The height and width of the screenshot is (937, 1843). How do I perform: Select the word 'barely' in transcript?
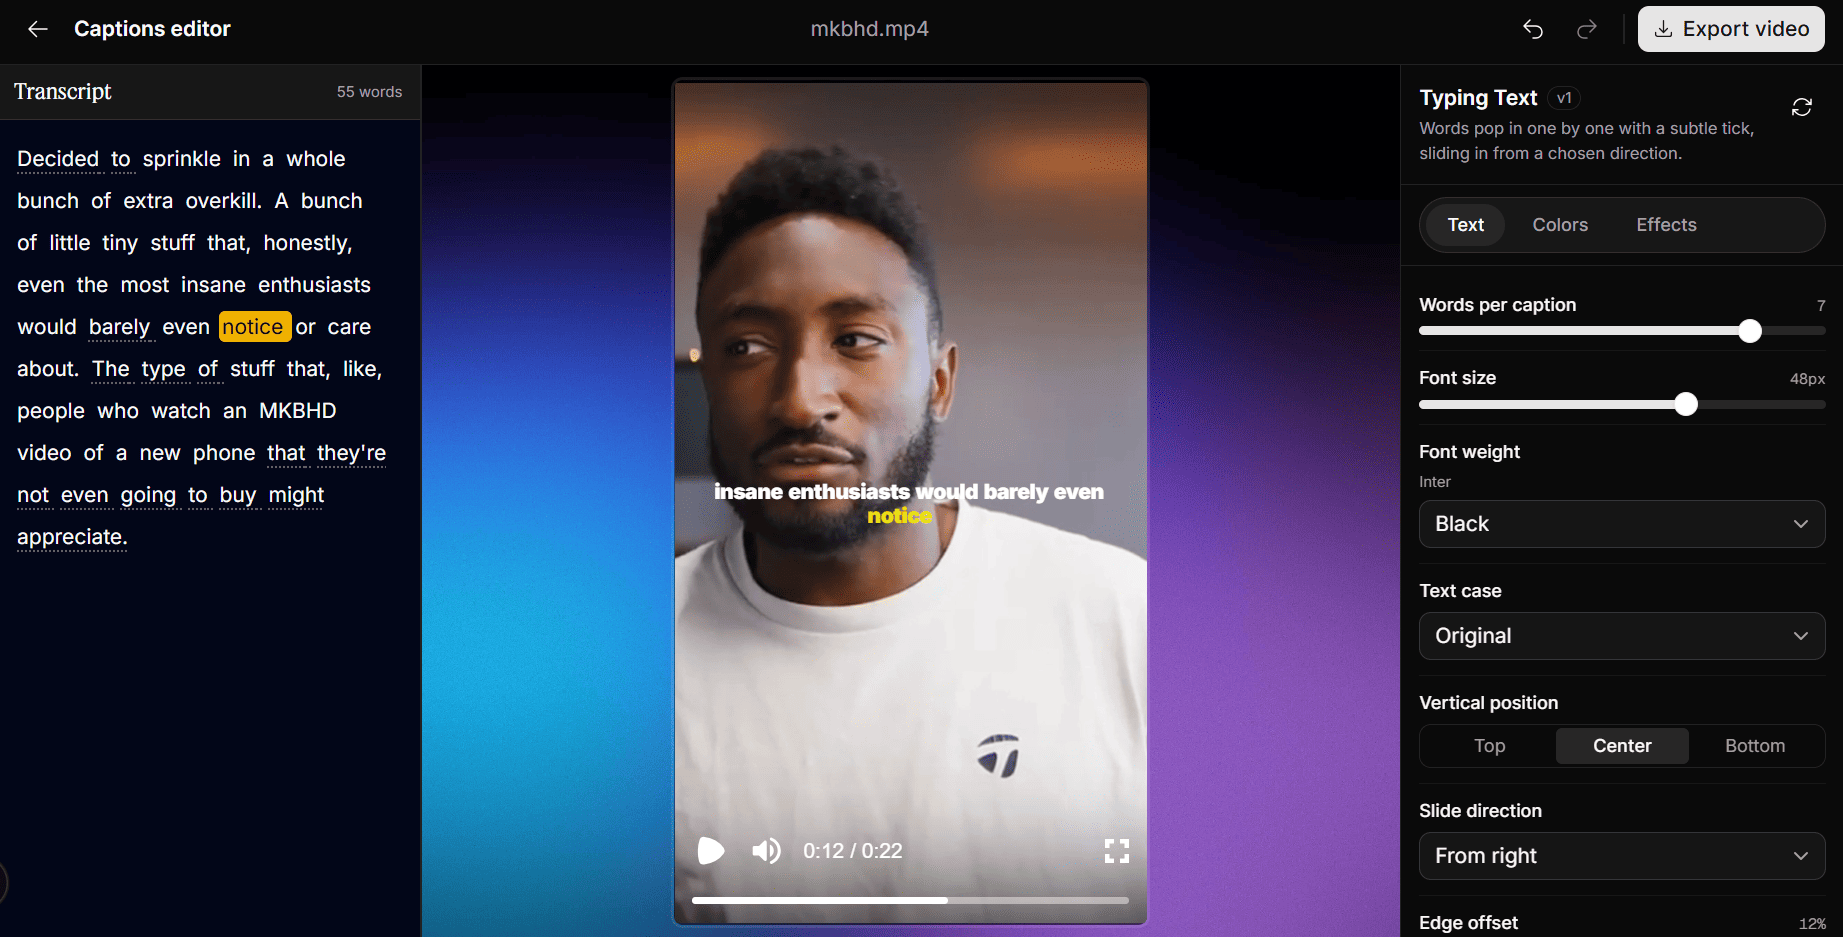pyautogui.click(x=119, y=327)
